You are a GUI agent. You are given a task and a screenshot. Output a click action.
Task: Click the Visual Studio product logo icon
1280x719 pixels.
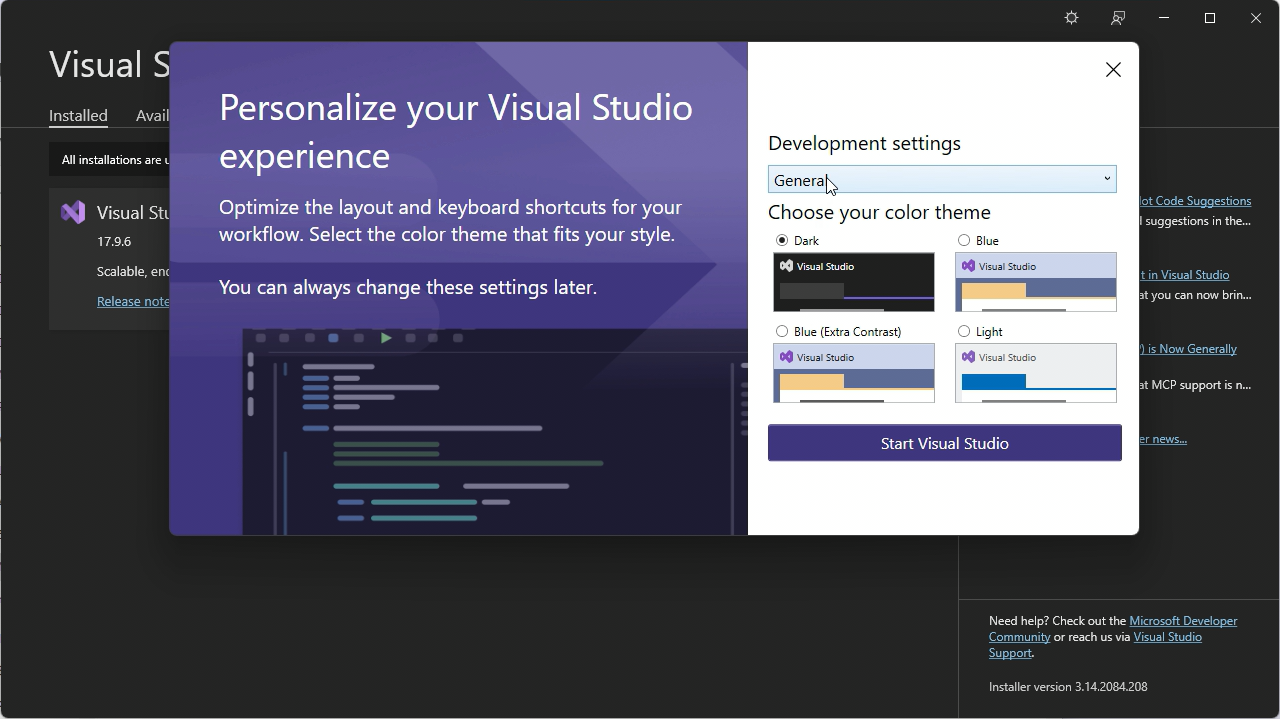coord(73,212)
